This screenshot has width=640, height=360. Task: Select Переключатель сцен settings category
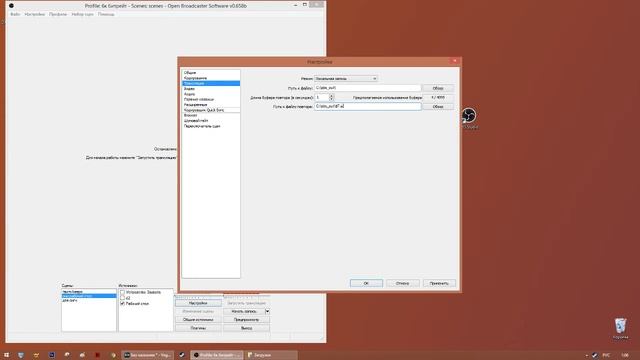[211, 126]
